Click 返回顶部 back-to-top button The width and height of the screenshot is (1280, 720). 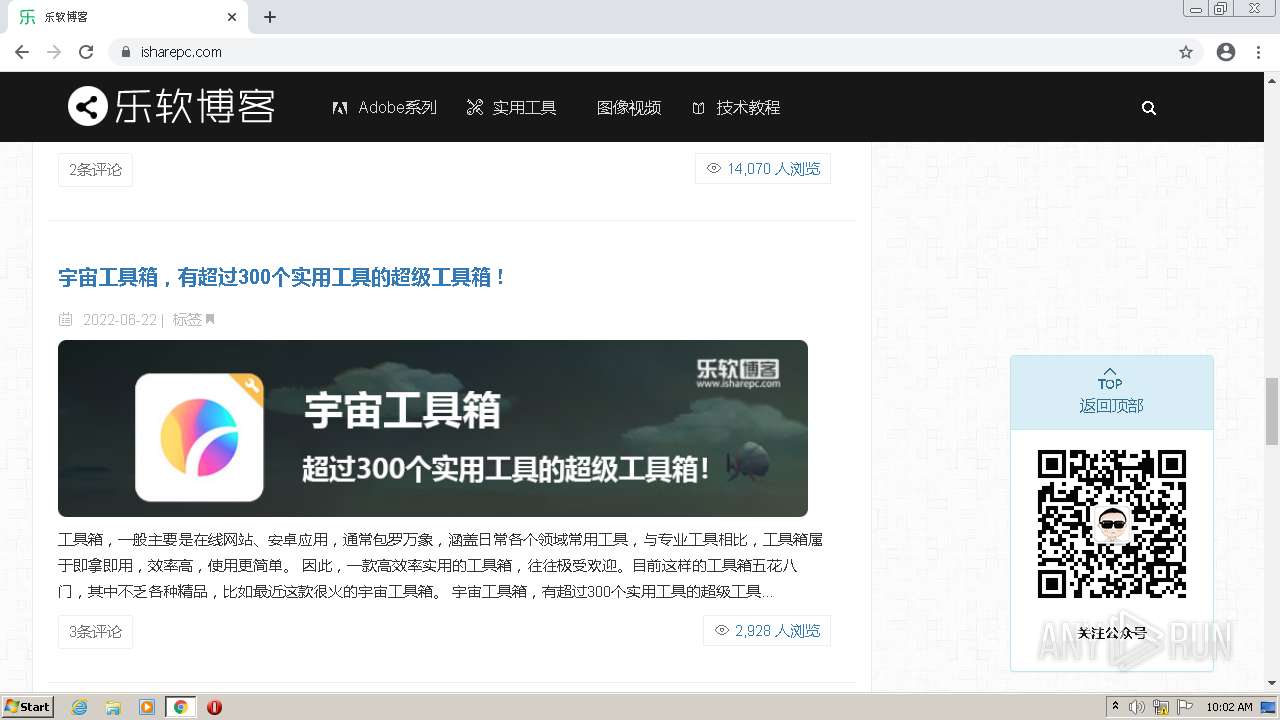(x=1111, y=393)
